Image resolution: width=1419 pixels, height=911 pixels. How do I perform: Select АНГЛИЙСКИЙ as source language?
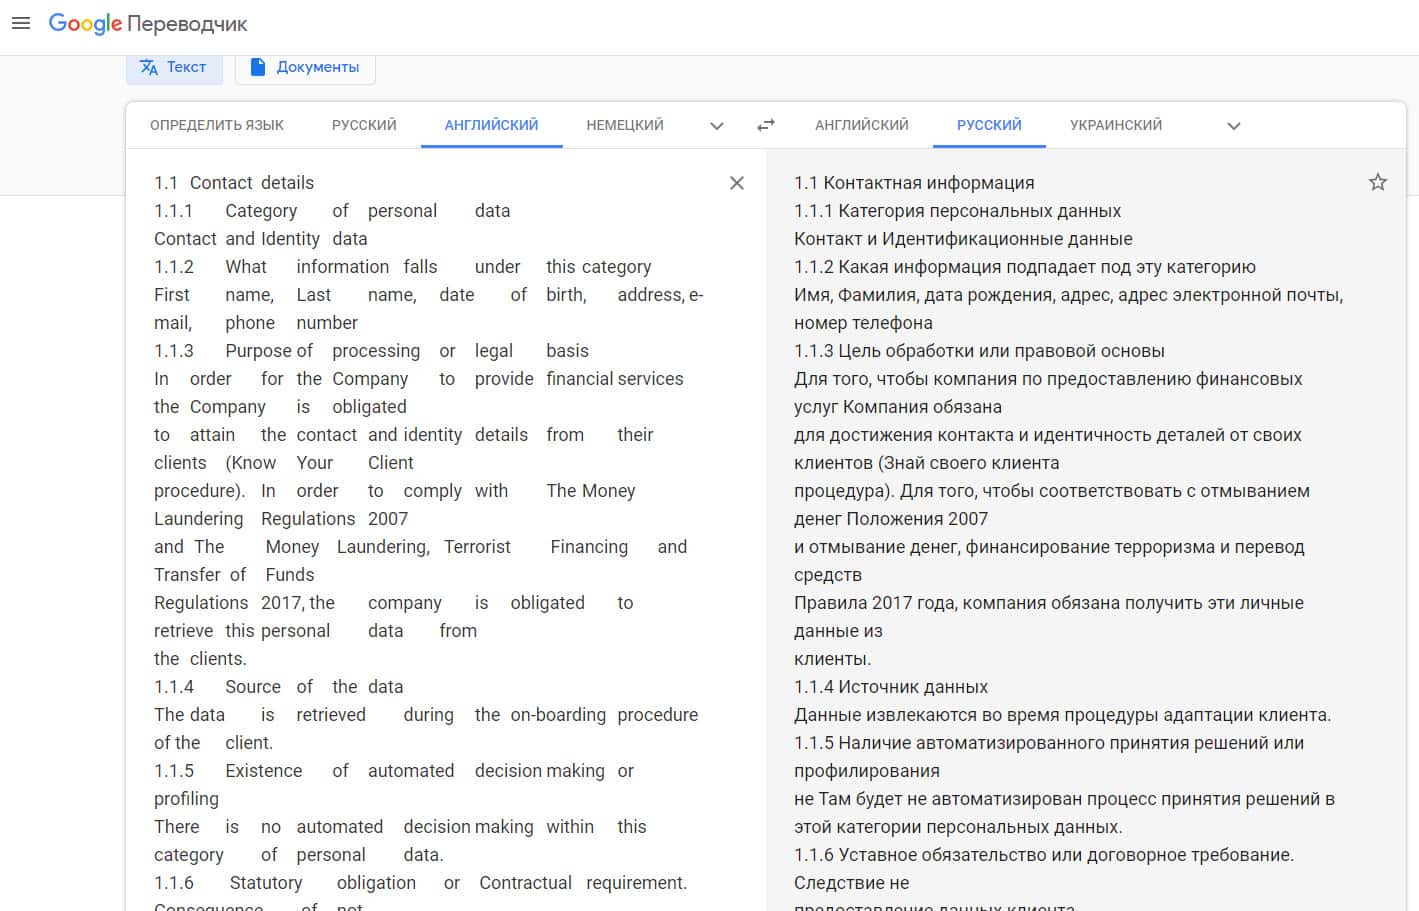[x=491, y=125]
